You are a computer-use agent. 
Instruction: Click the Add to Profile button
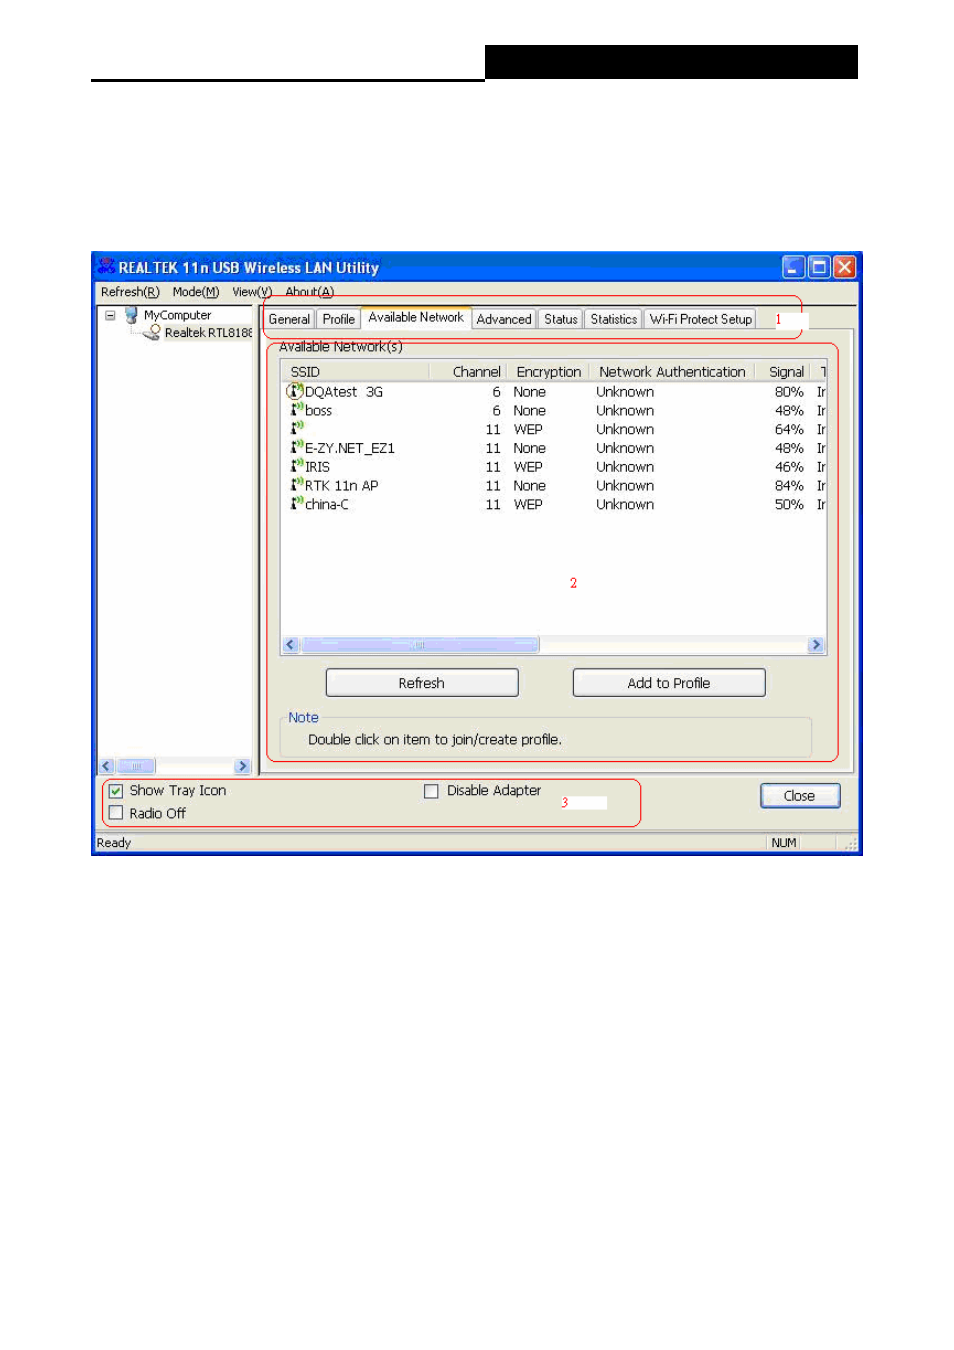(669, 683)
